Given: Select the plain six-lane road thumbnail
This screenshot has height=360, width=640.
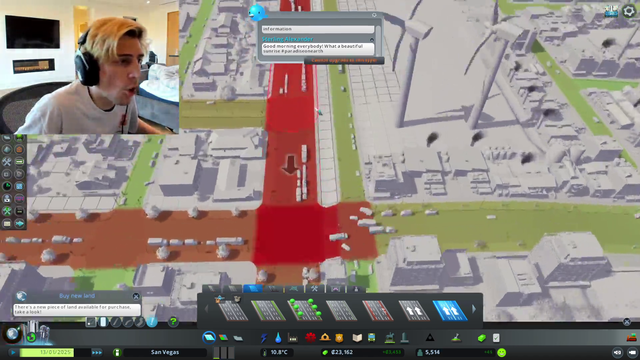Looking at the screenshot, I should click(x=341, y=310).
